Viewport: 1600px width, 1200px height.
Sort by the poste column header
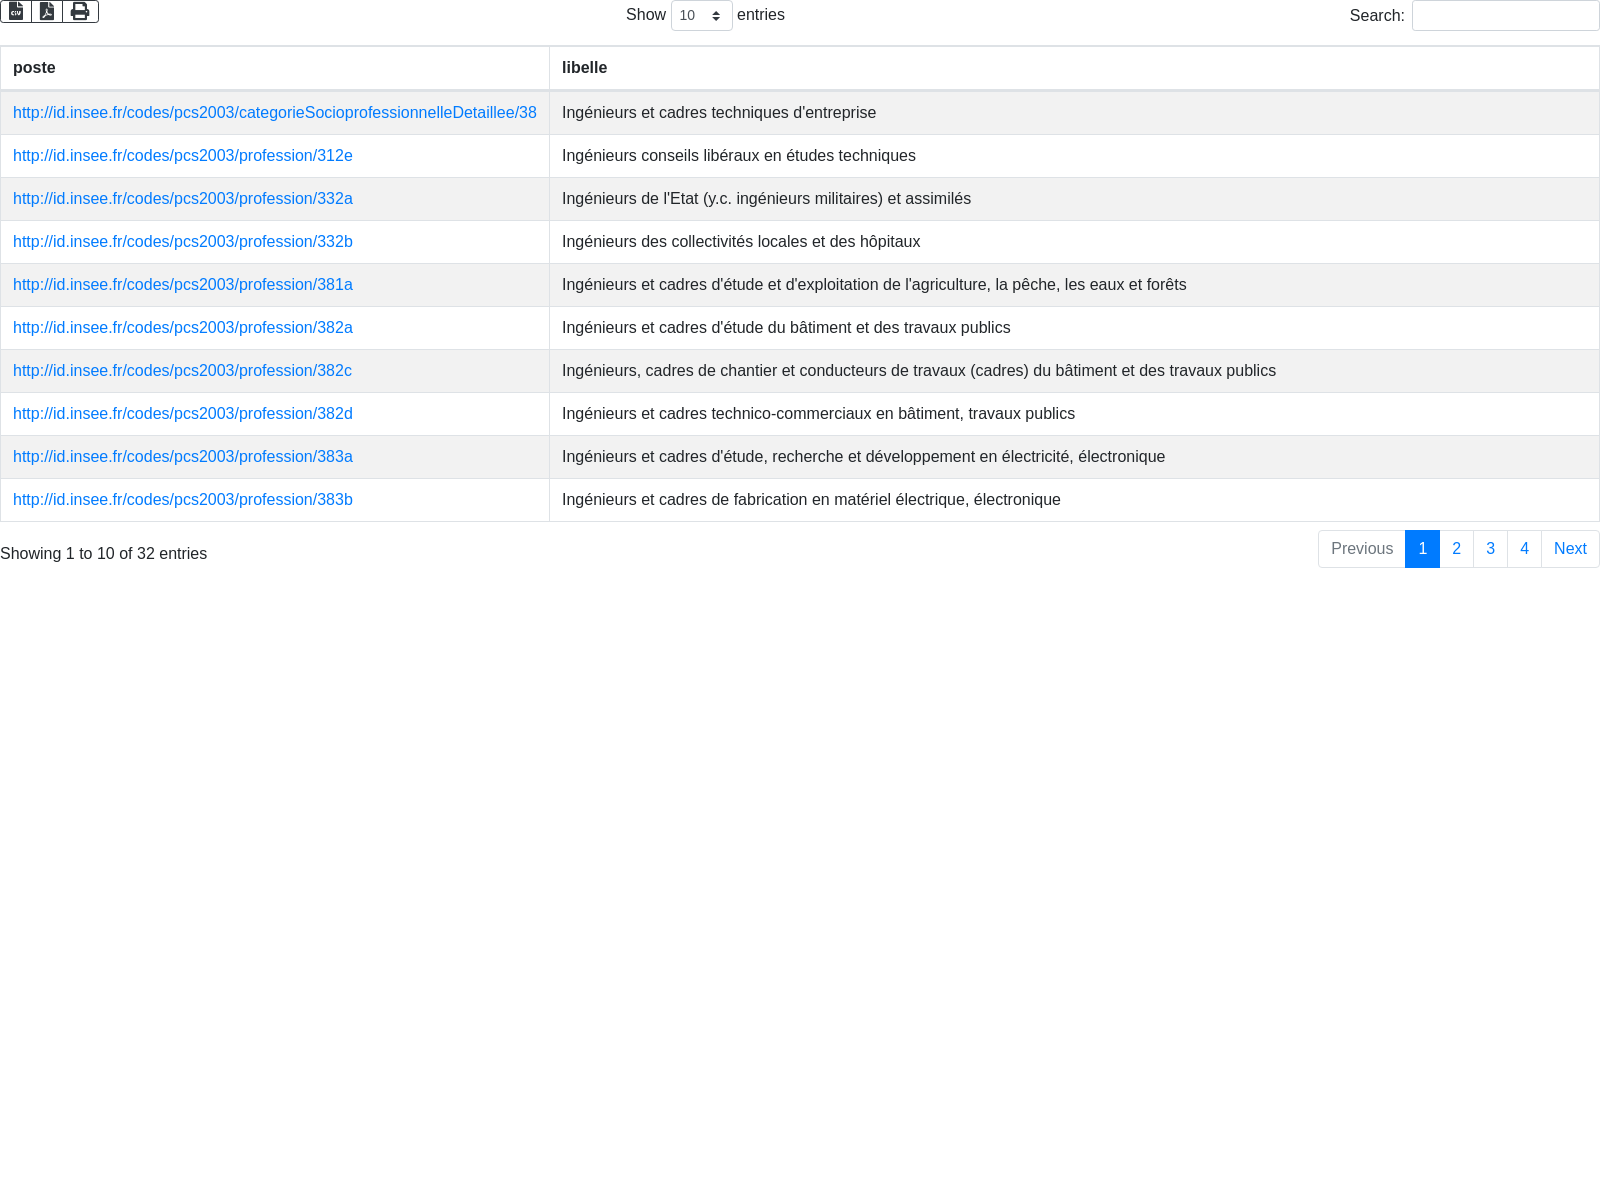[x=34, y=68]
